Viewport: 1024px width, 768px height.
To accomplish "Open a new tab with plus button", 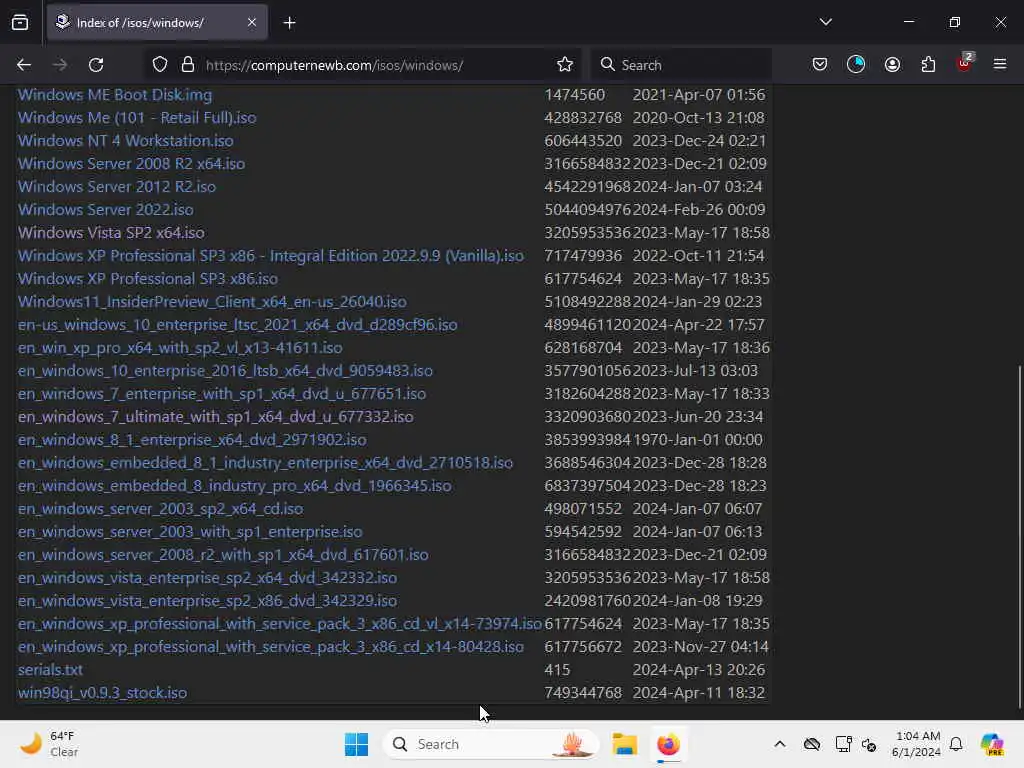I will coord(289,23).
